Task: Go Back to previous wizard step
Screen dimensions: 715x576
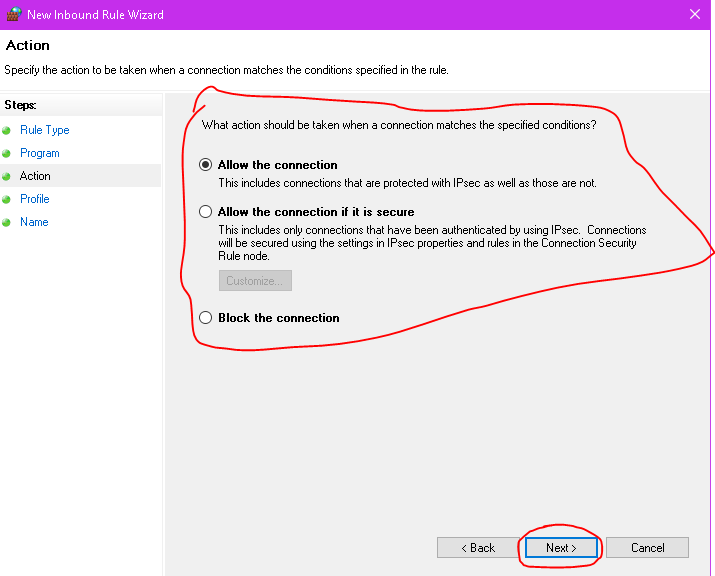Action: pos(478,547)
